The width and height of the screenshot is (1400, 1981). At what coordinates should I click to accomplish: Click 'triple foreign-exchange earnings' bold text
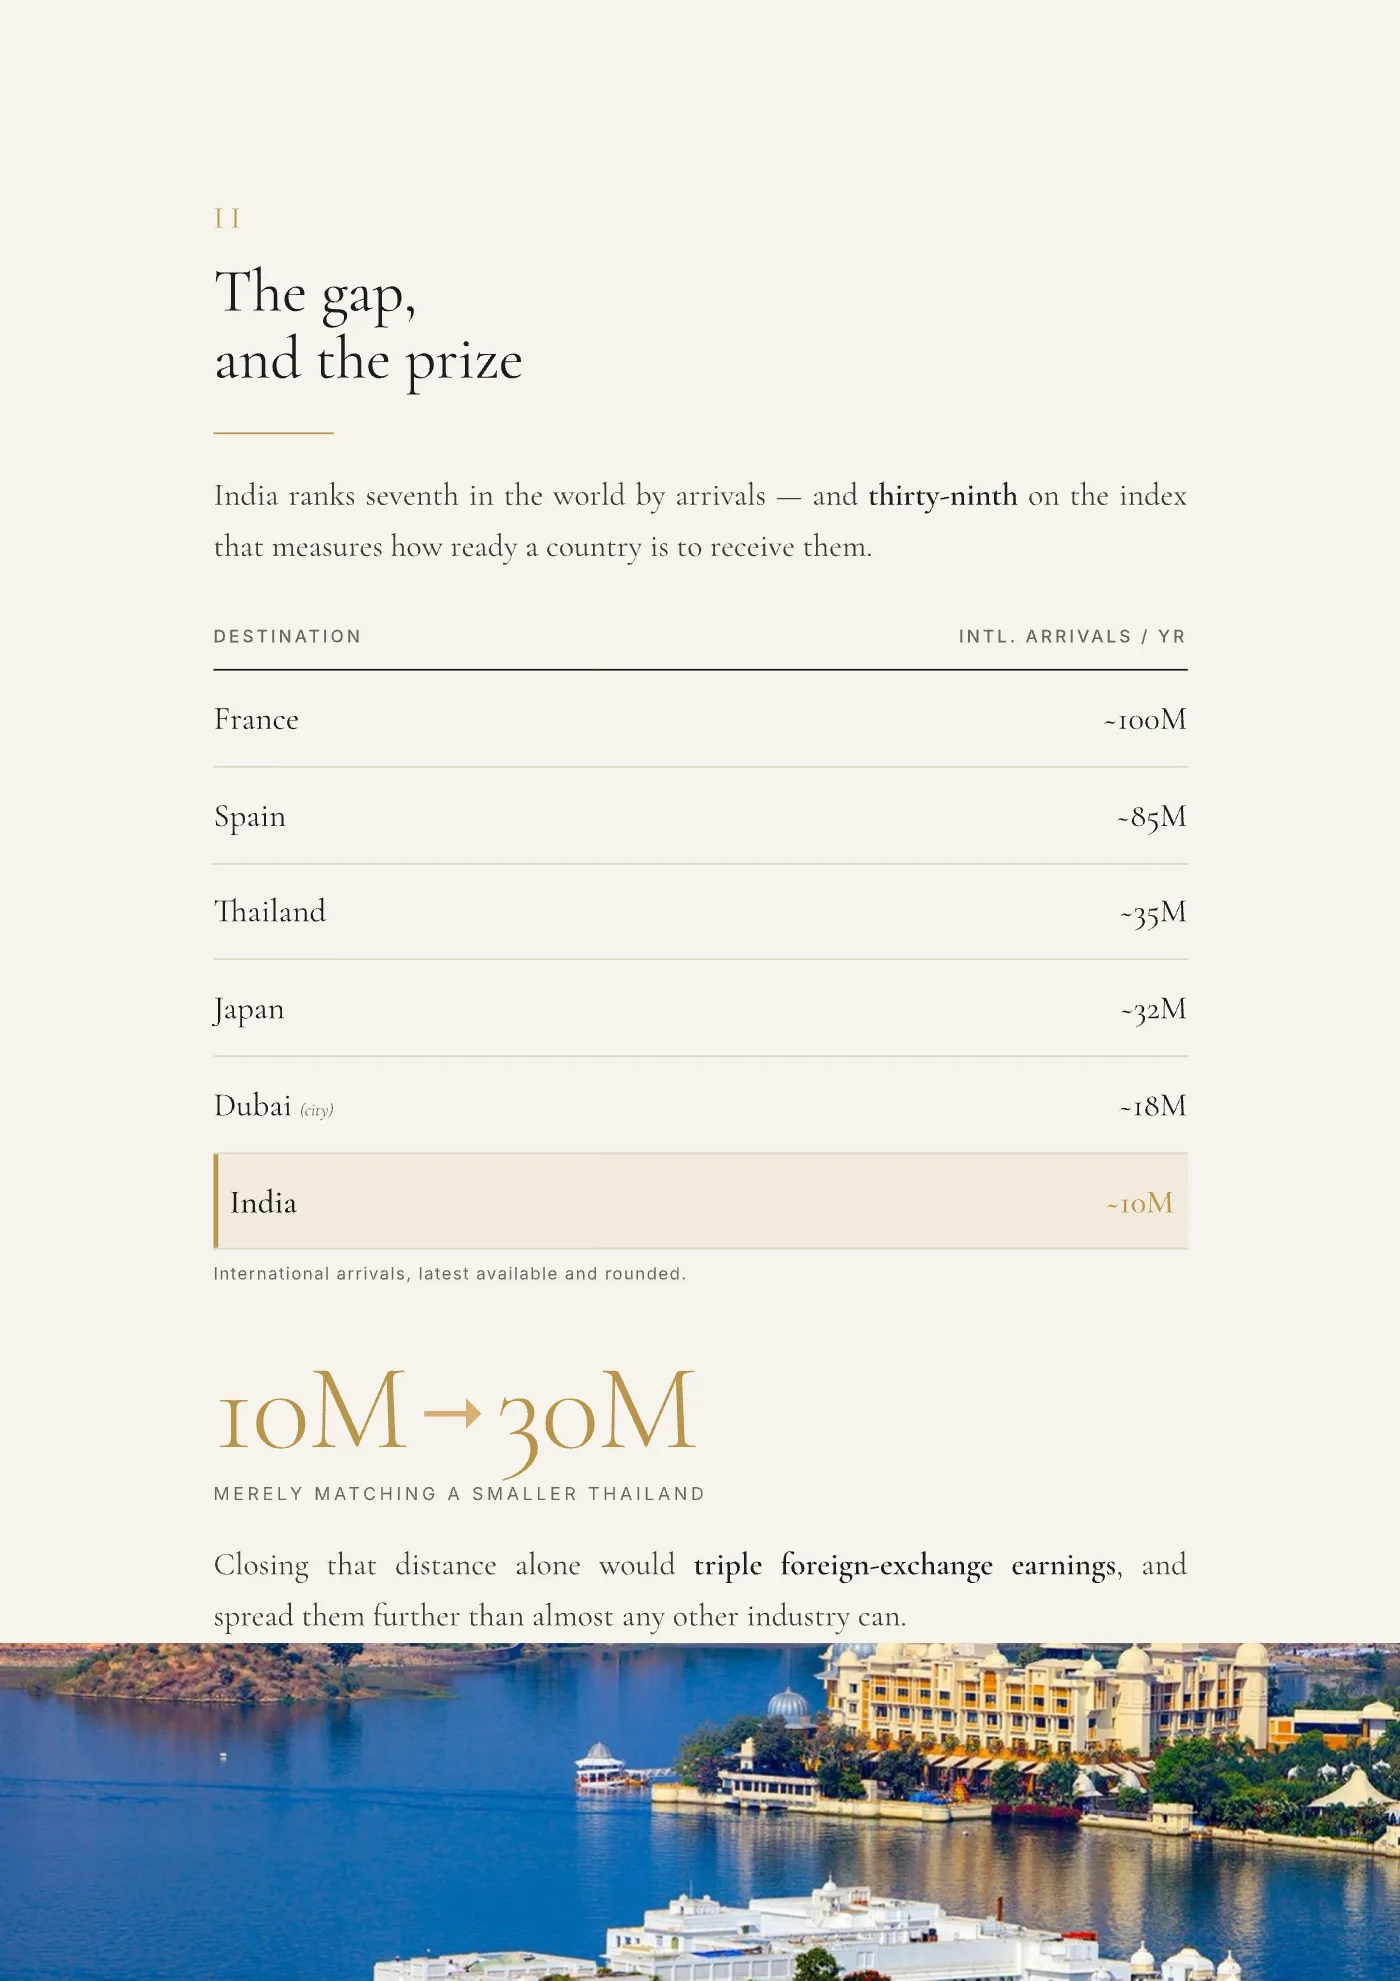(905, 1565)
